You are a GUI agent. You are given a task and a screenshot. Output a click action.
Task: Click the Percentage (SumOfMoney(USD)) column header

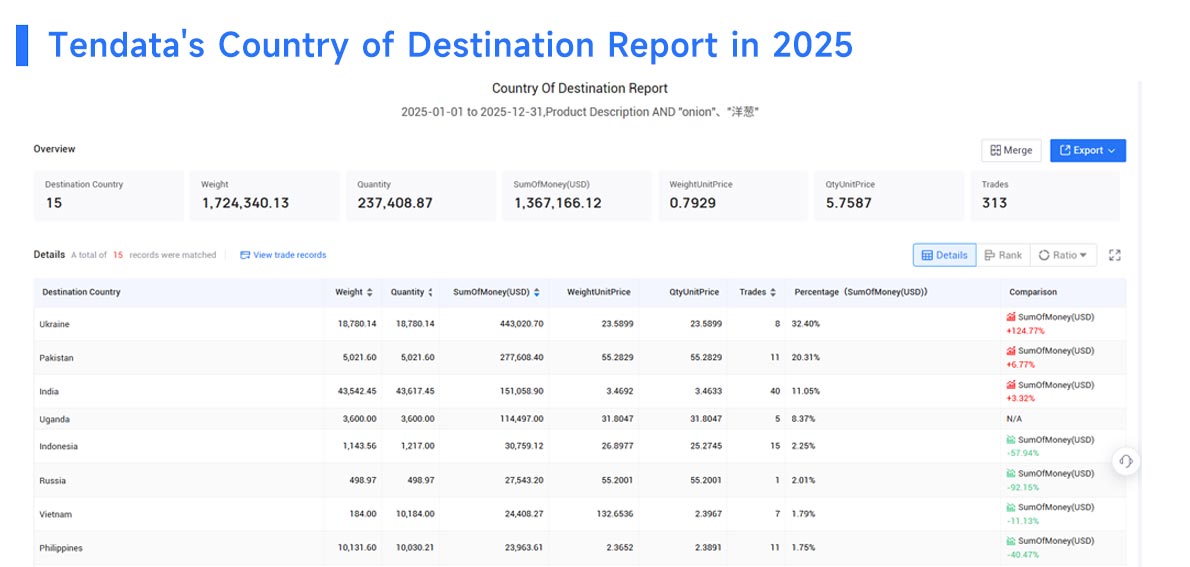coord(861,292)
